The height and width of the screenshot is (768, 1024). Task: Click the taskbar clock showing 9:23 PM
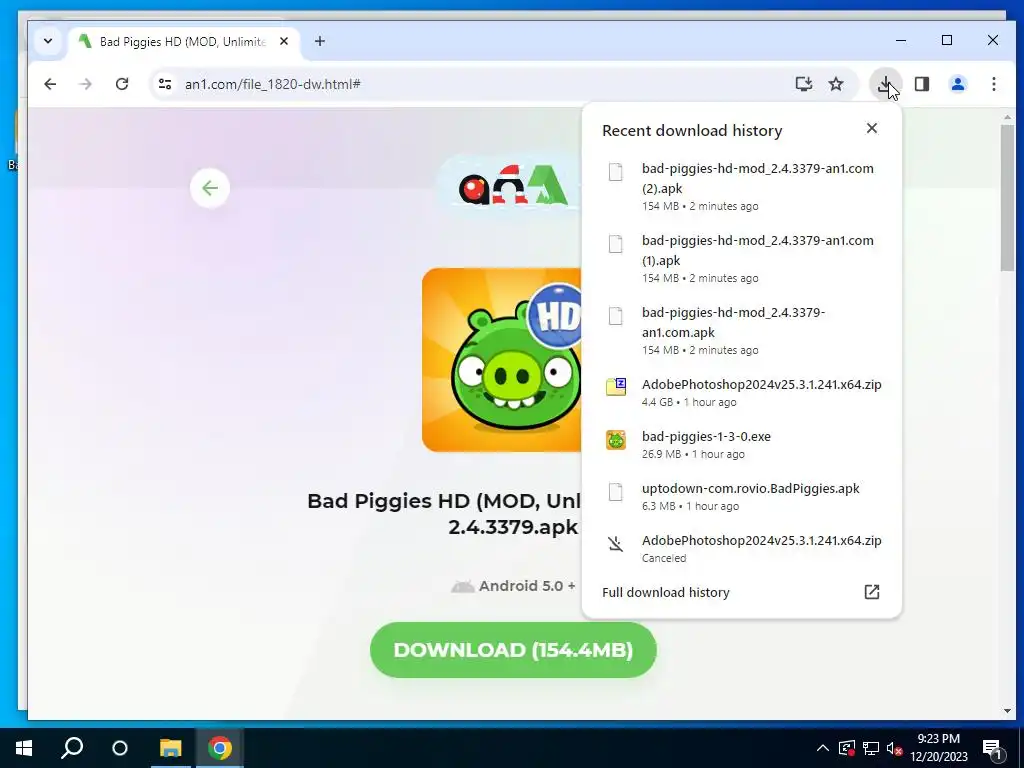coord(938,748)
